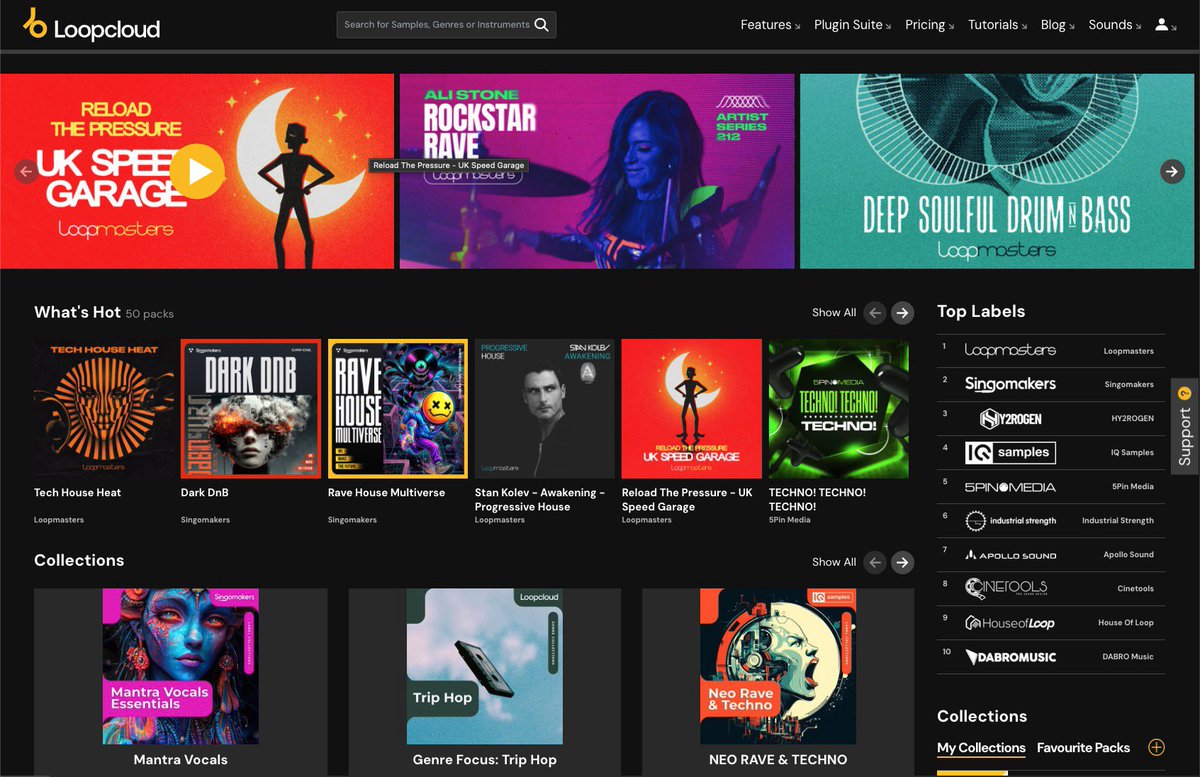Play the UK Speed Garage banner preview

(x=197, y=171)
